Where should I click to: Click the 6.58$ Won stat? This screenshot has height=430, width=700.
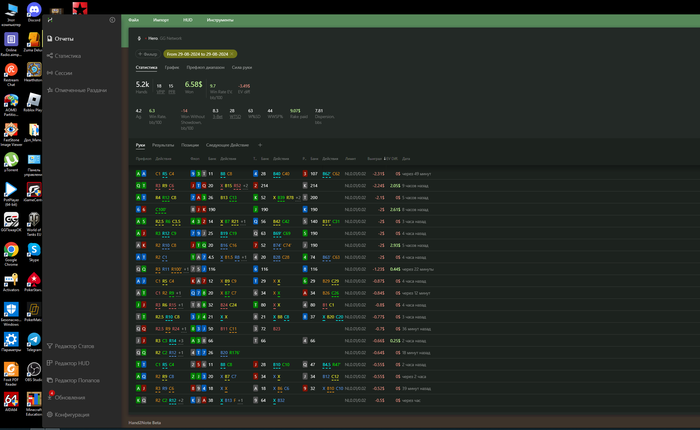(x=193, y=86)
